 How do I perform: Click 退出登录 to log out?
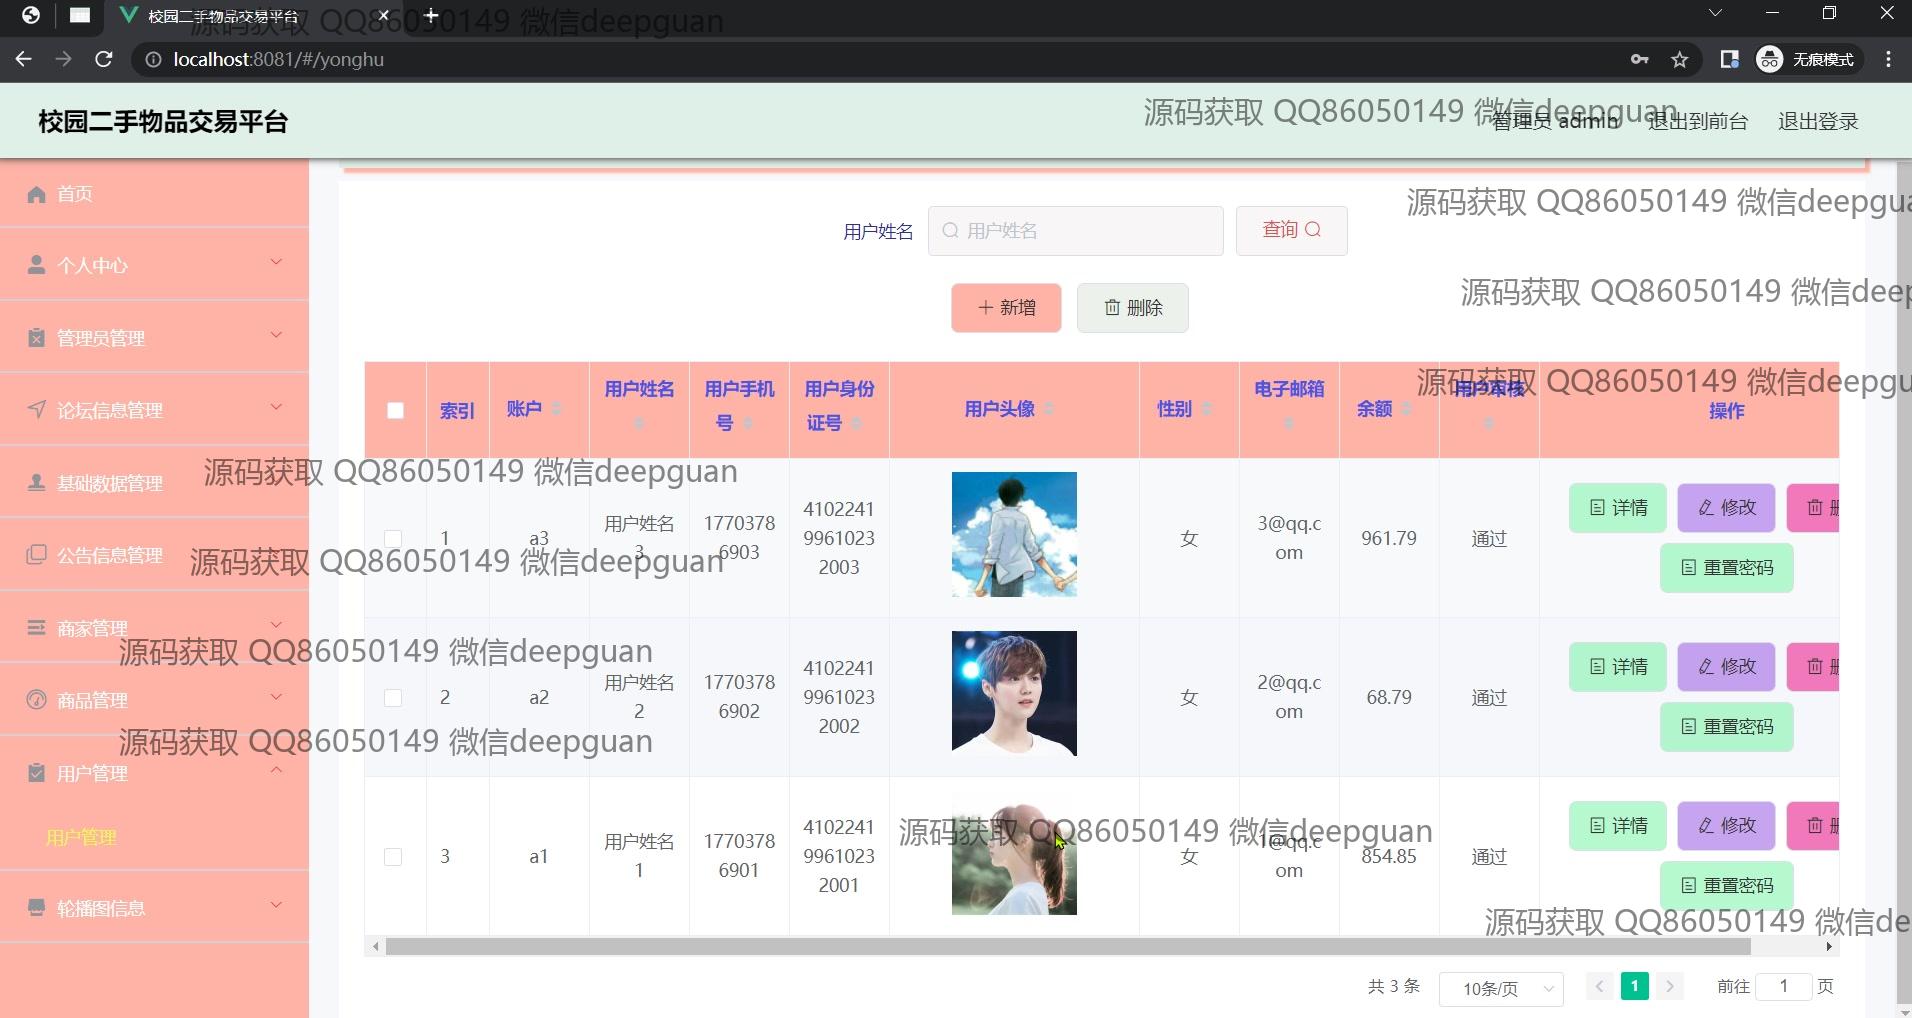[1818, 121]
